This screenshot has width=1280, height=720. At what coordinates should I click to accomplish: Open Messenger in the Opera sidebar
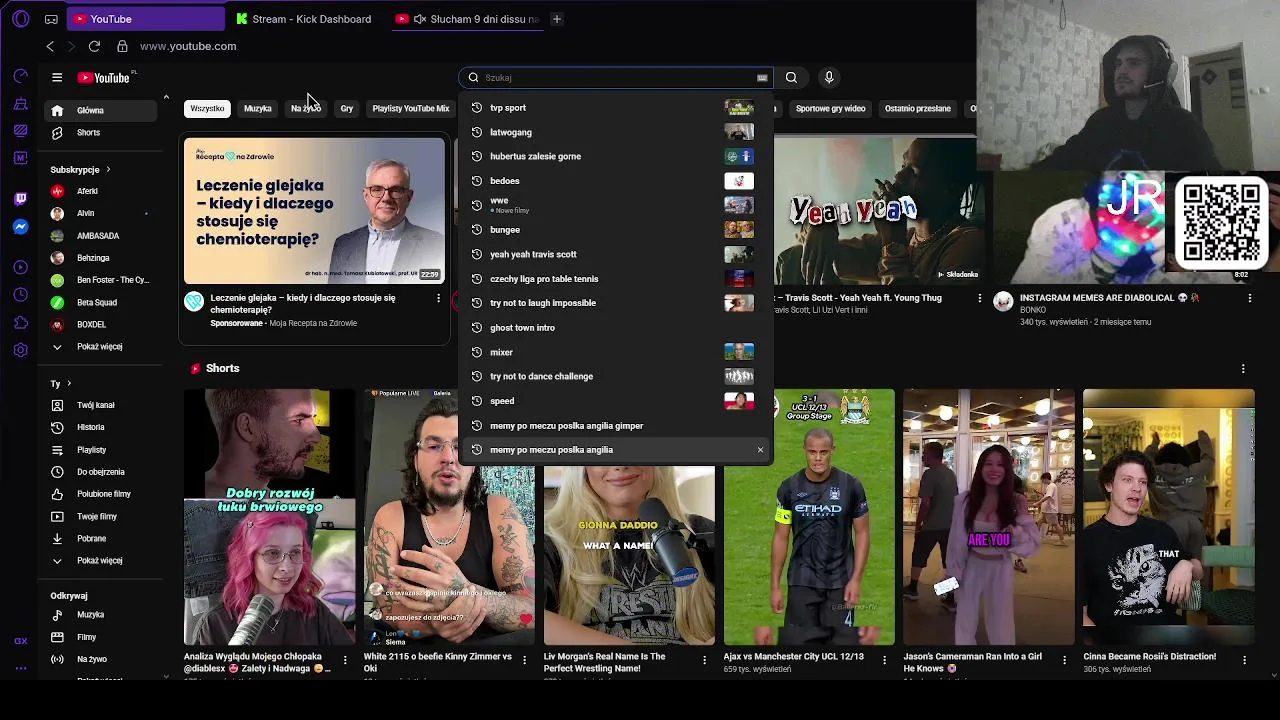click(20, 227)
